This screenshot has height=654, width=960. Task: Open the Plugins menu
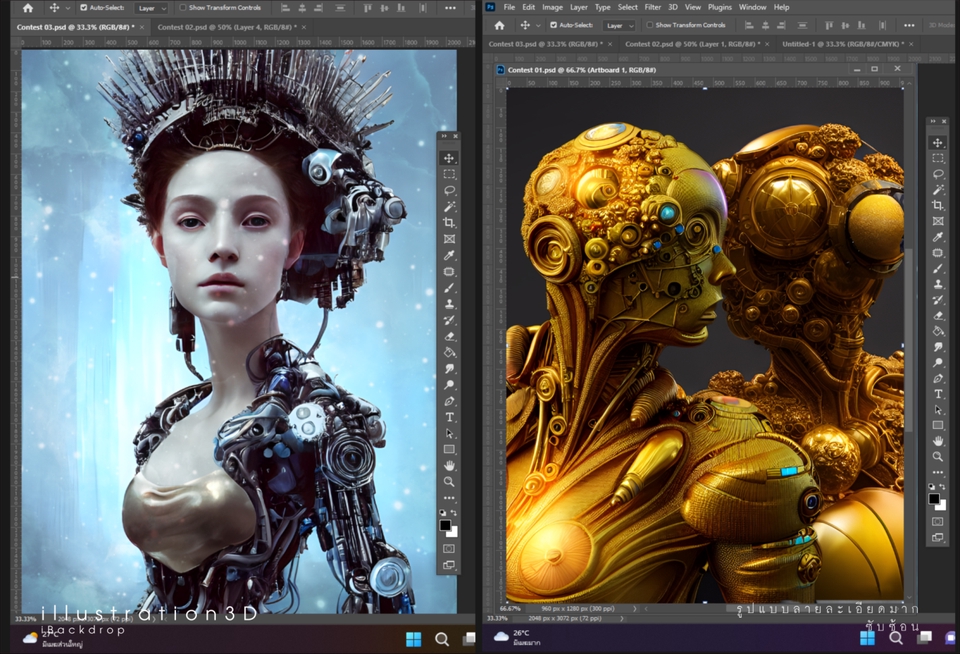pyautogui.click(x=719, y=7)
